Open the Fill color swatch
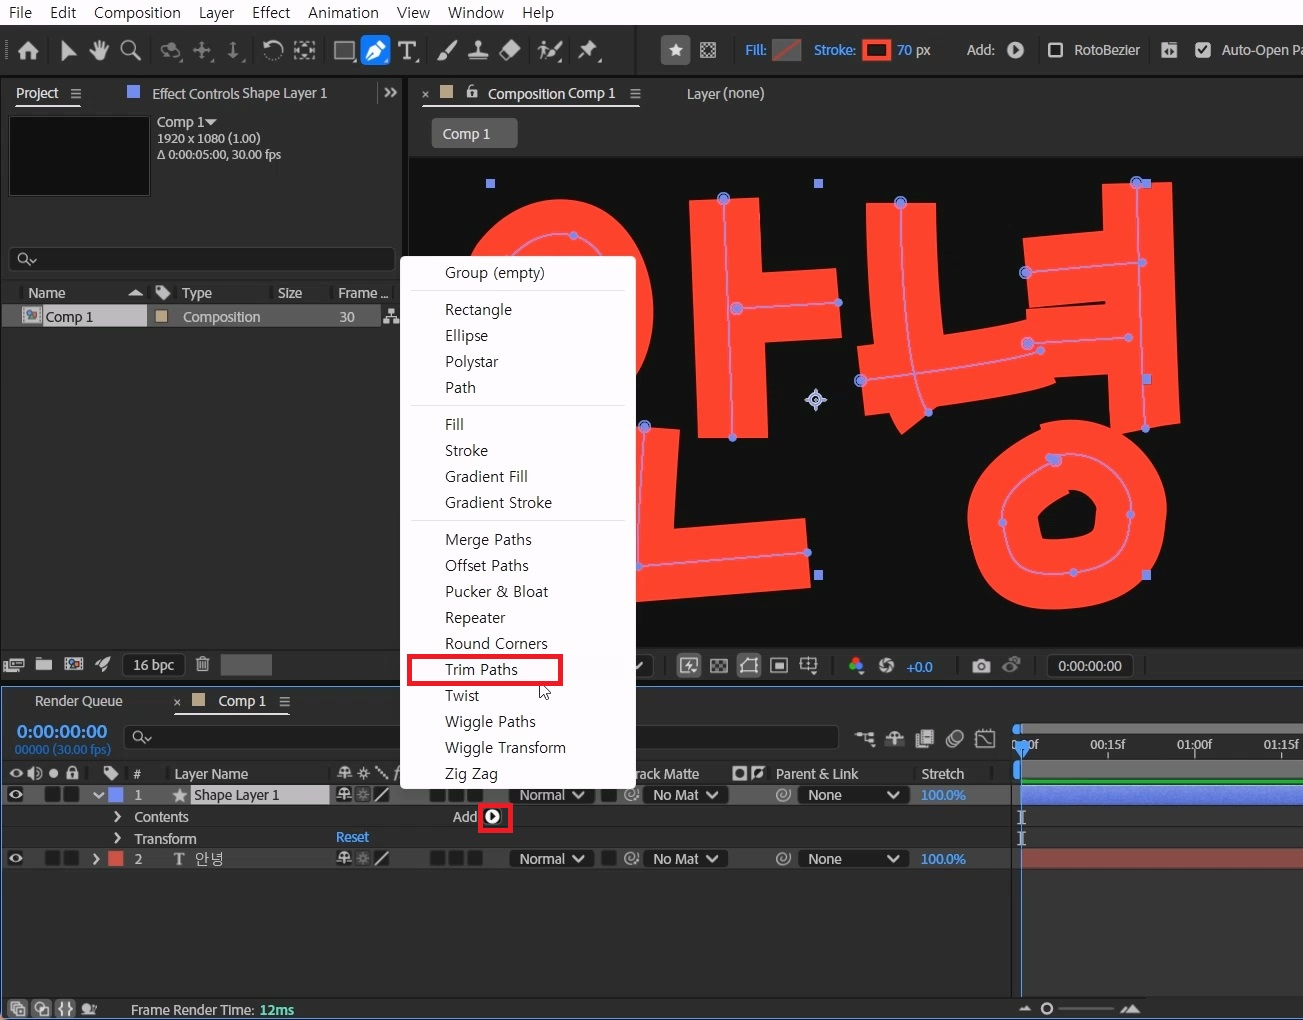Image resolution: width=1303 pixels, height=1020 pixels. pos(787,50)
